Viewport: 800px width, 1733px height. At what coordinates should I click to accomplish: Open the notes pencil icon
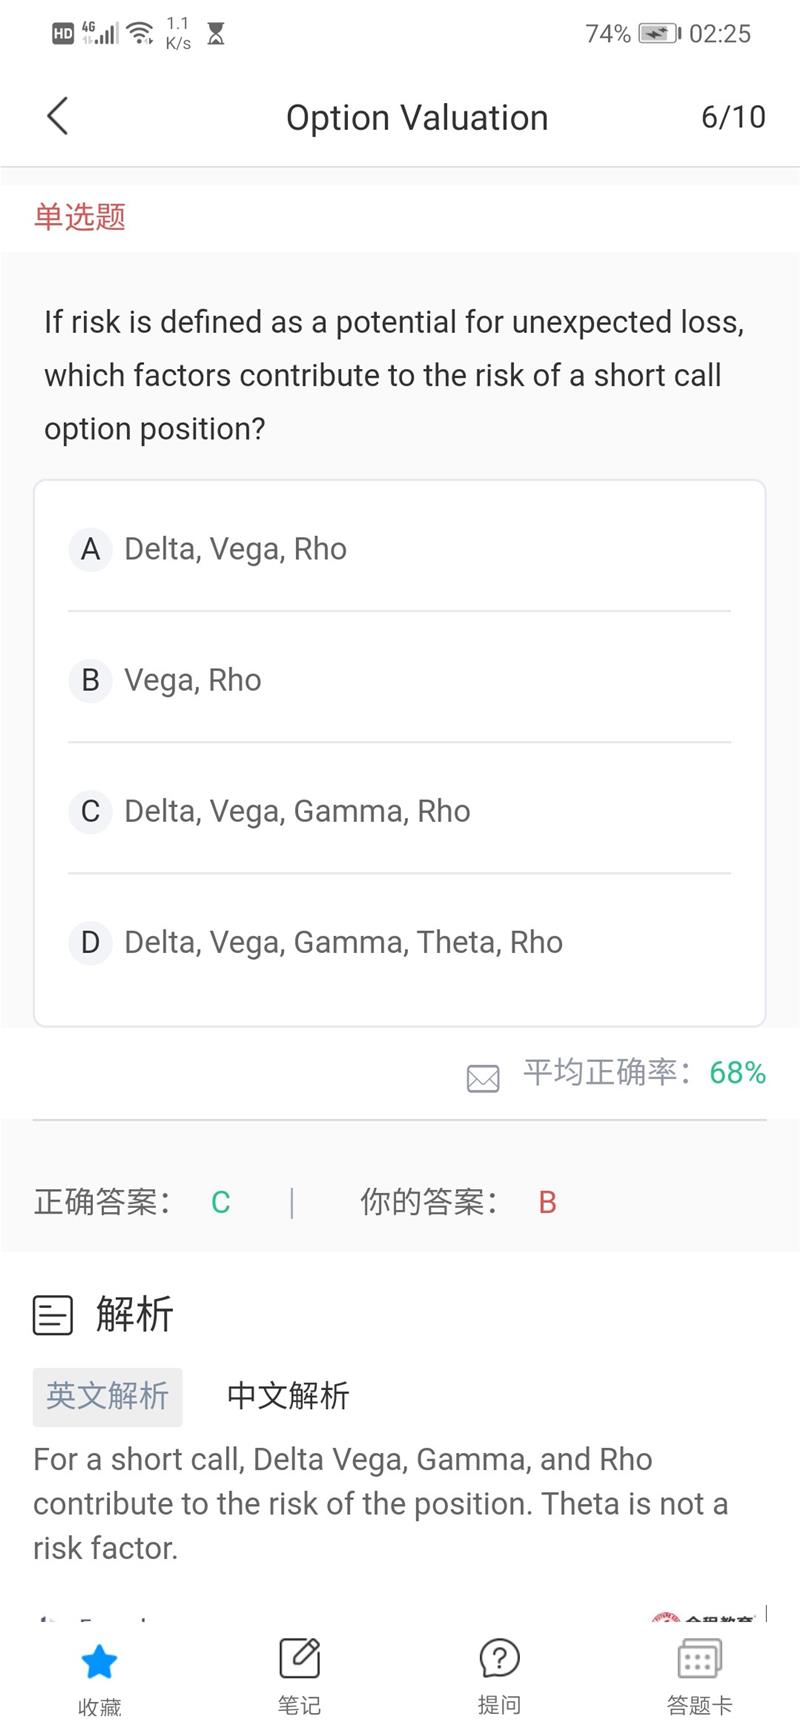click(x=299, y=1660)
